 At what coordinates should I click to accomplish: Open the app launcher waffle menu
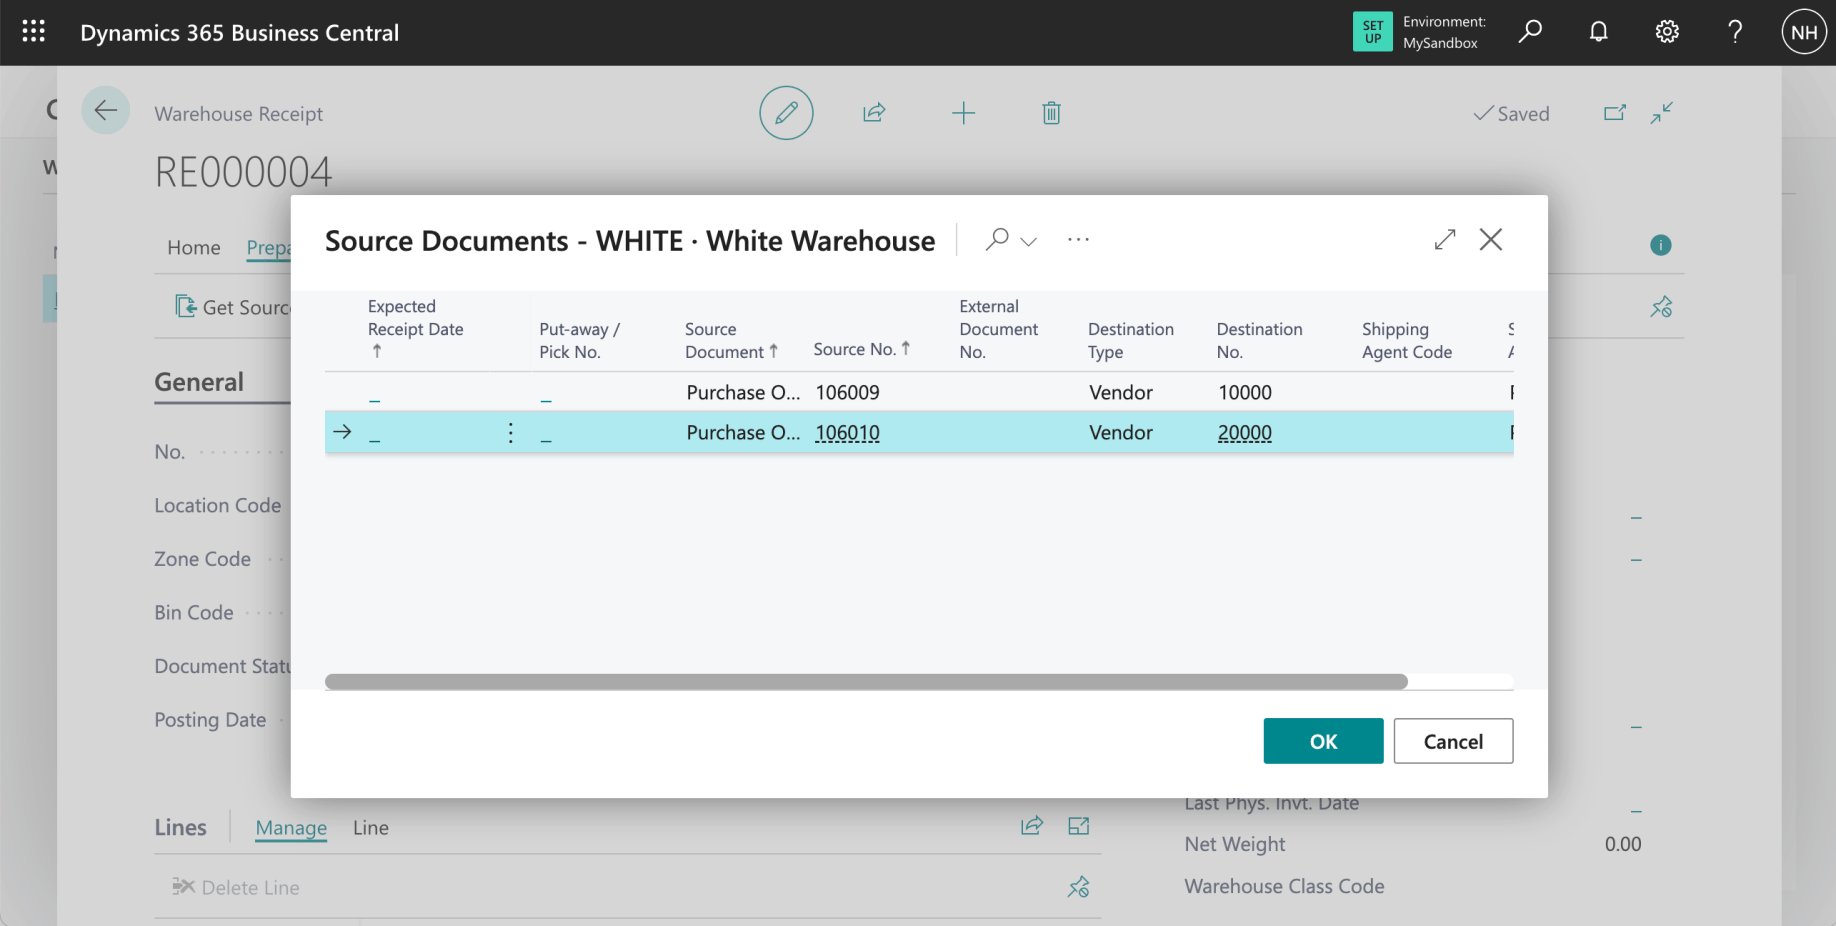33,32
